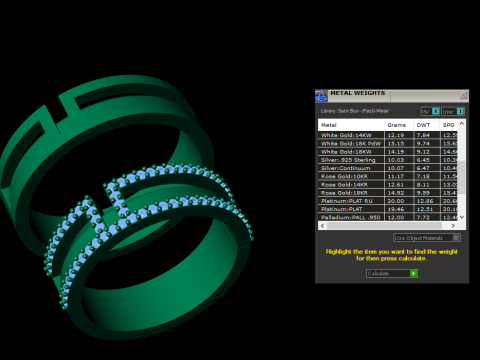Select the Rose Gold:10KR row

pos(388,176)
